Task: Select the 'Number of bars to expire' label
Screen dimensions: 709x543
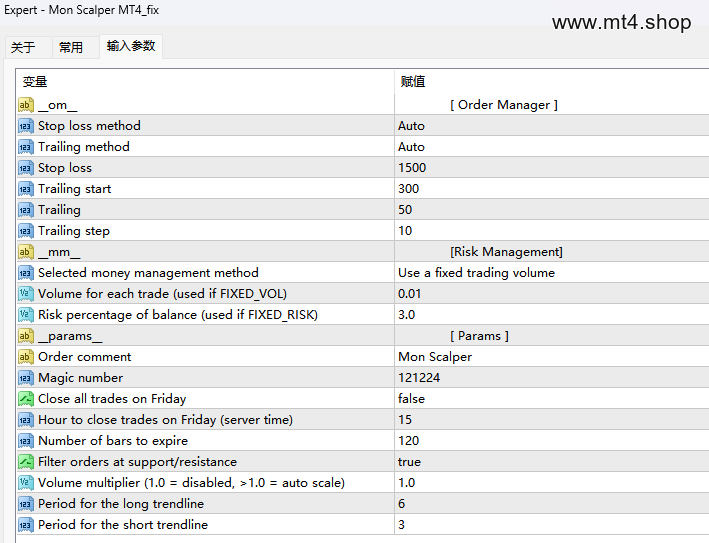Action: coord(113,441)
